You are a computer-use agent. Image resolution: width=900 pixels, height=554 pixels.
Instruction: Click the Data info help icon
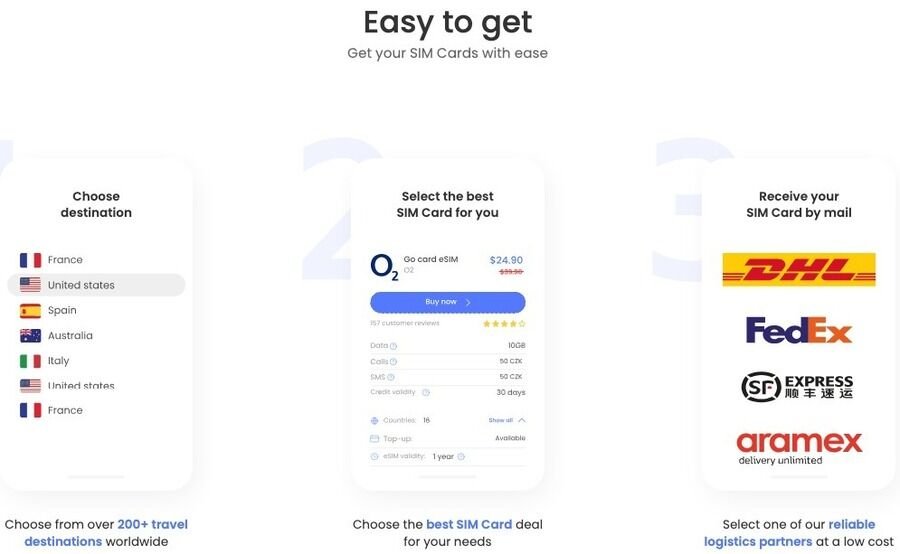pos(393,346)
